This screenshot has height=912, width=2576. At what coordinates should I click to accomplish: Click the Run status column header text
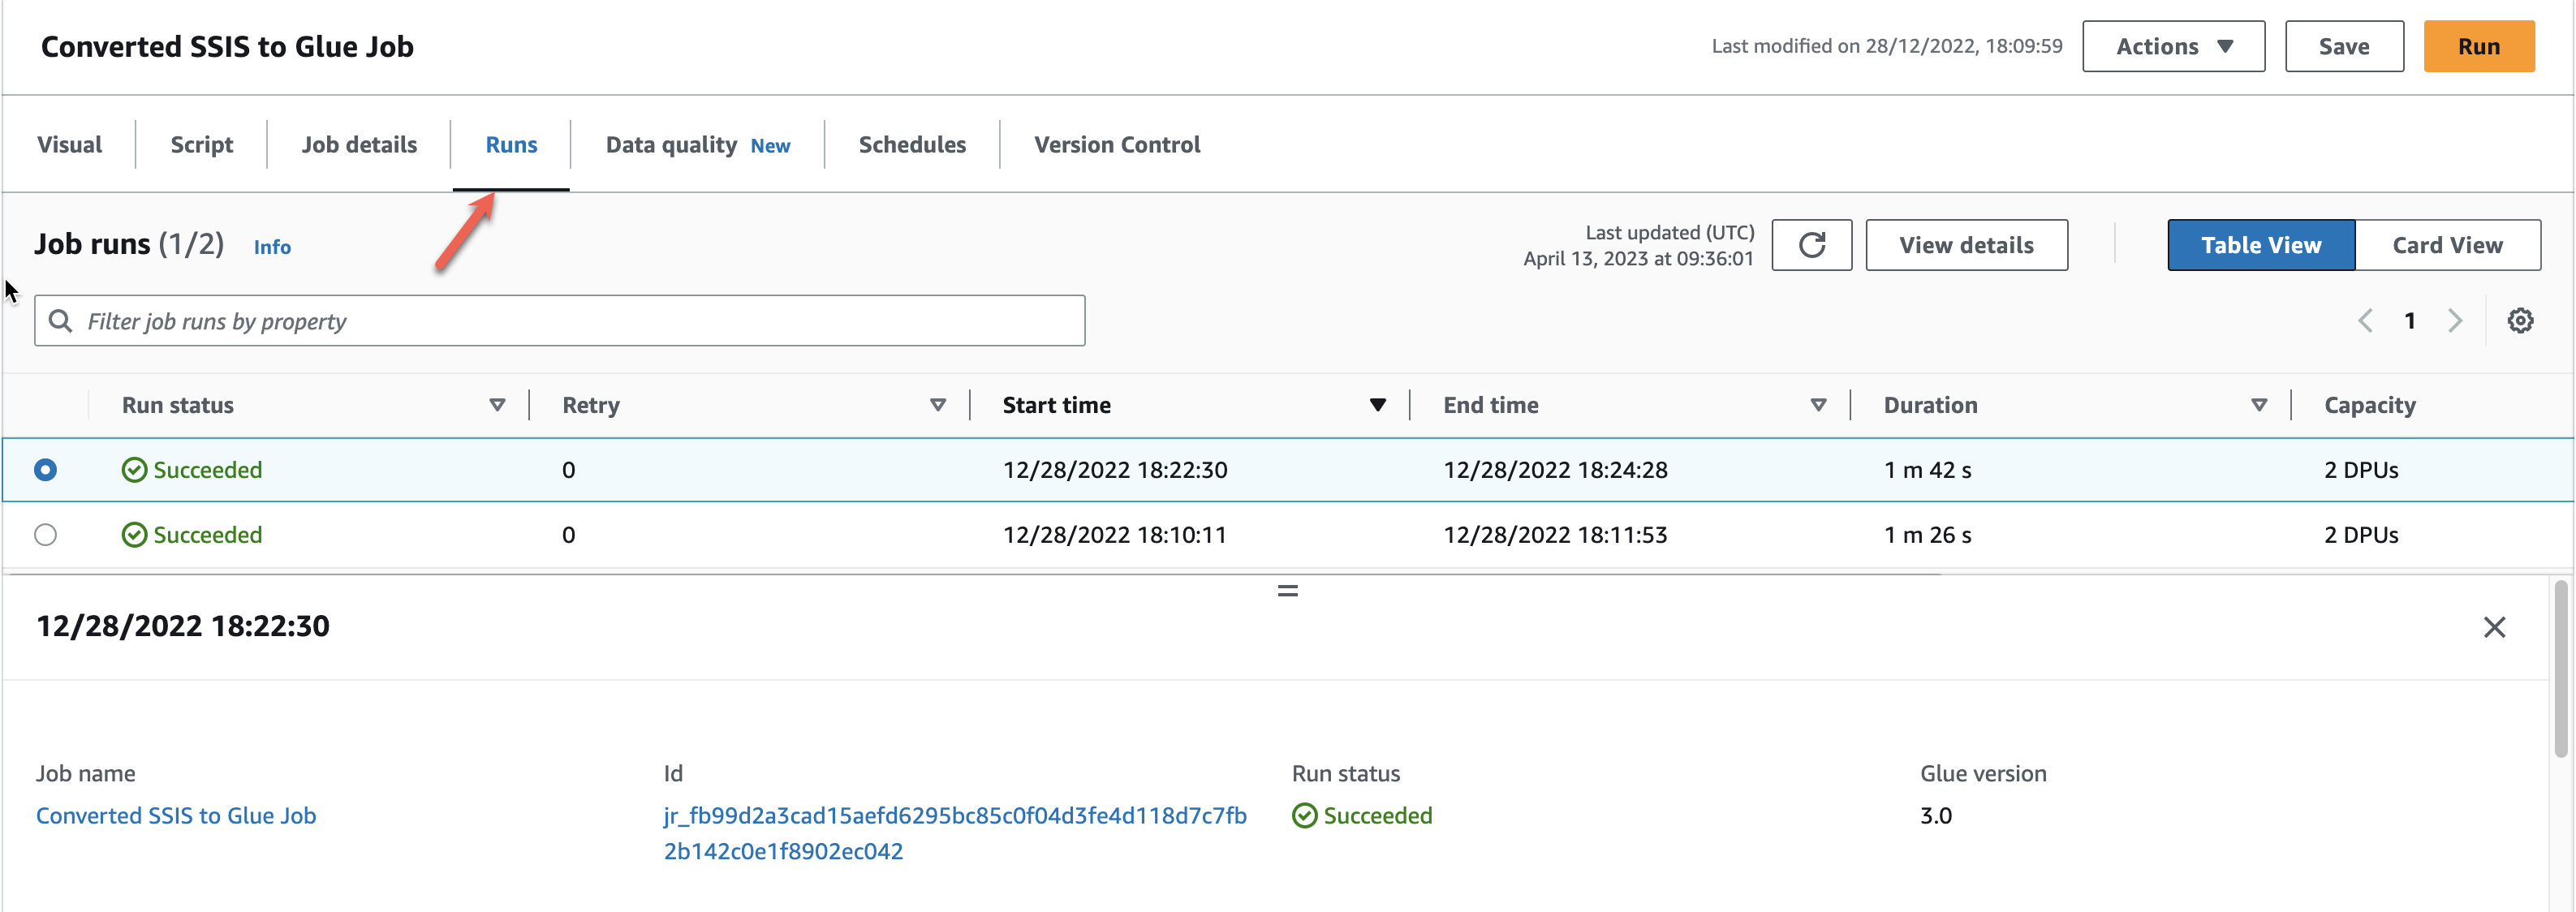[178, 405]
